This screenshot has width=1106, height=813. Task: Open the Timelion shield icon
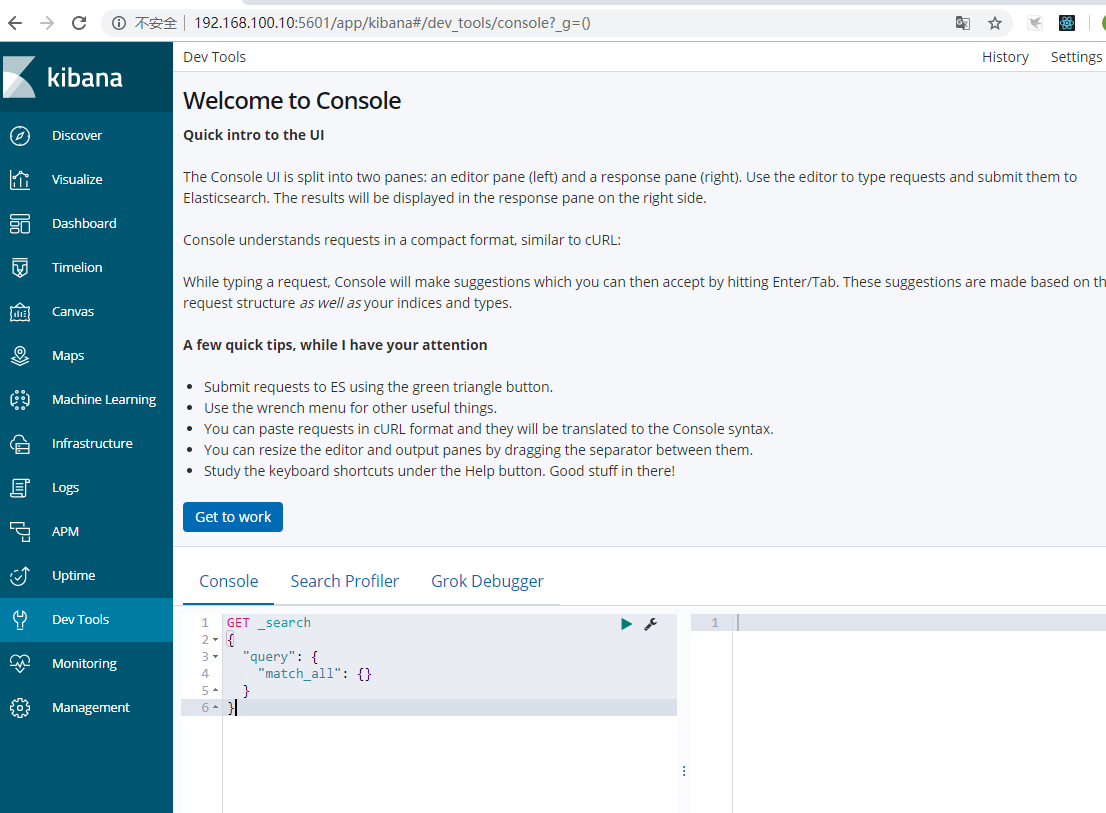[20, 268]
